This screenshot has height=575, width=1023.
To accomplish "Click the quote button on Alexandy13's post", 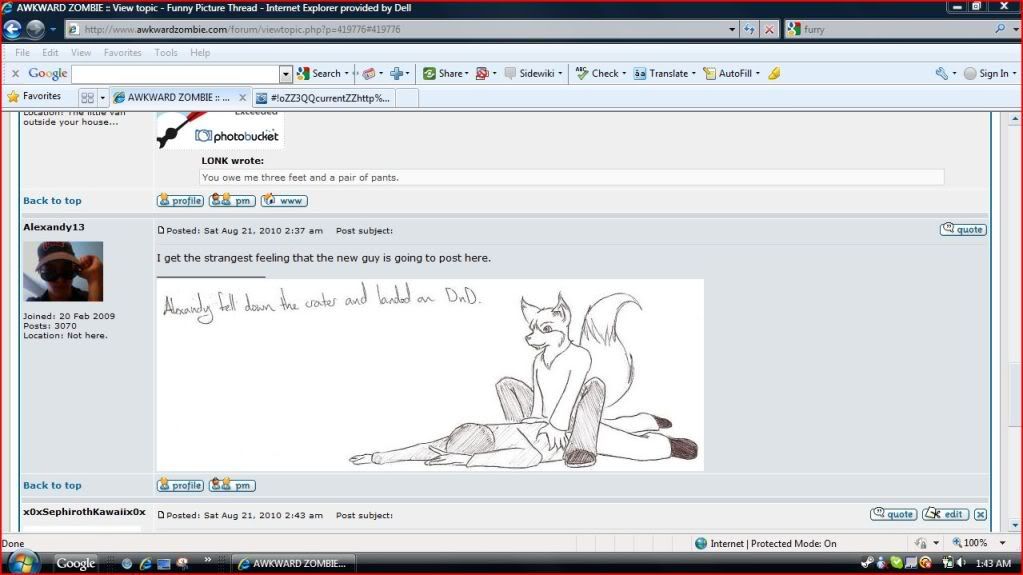I will [x=962, y=229].
